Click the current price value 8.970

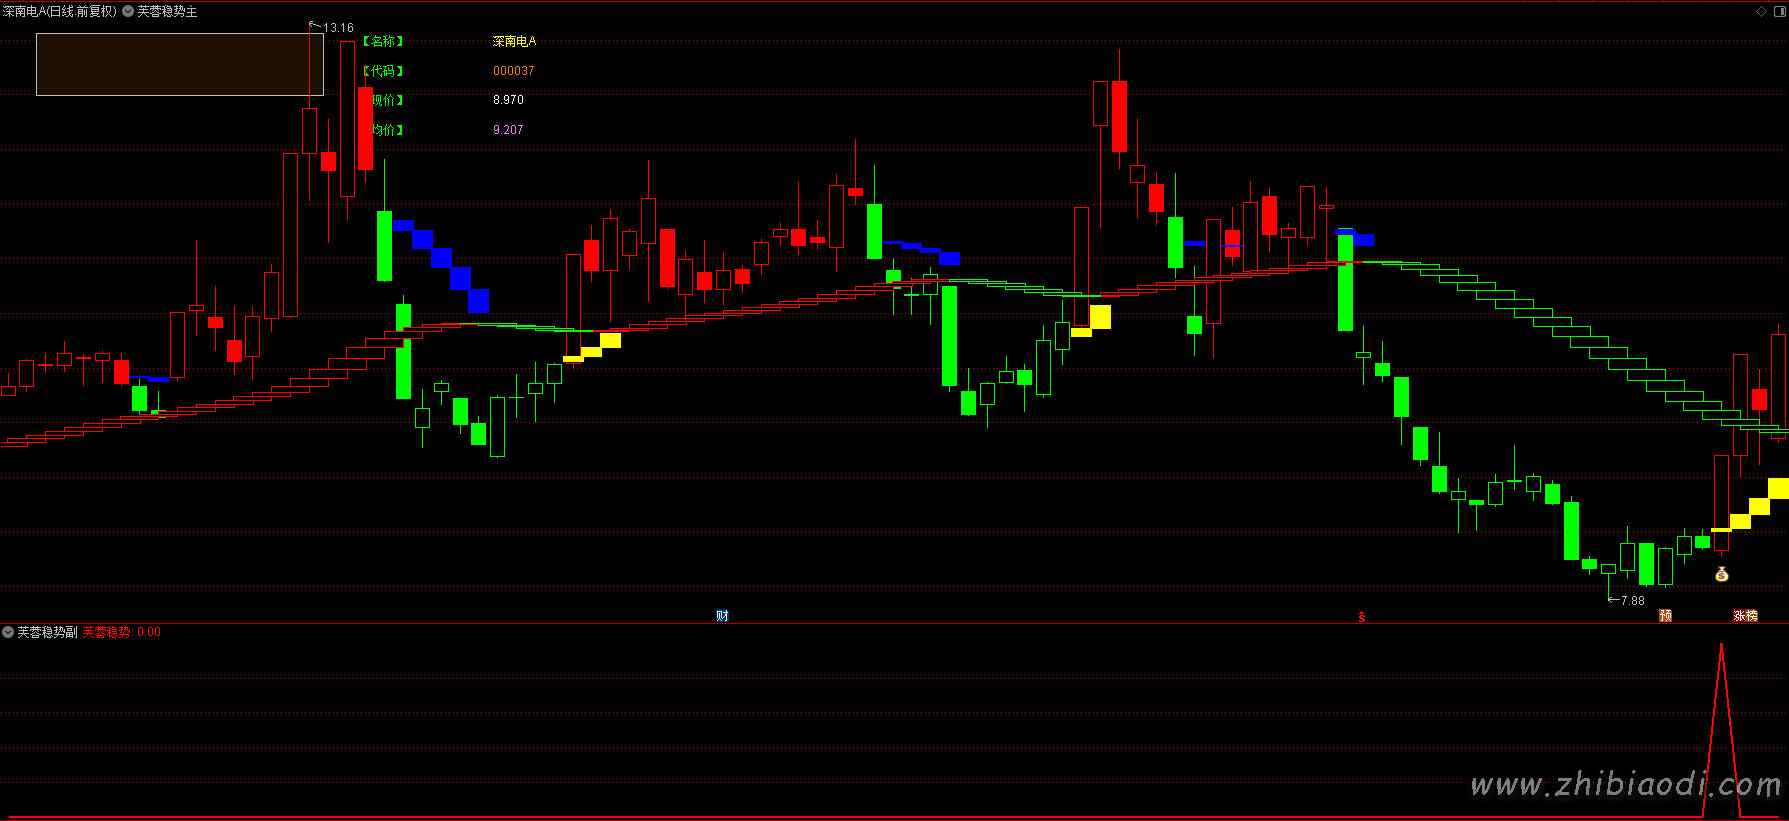pos(508,100)
